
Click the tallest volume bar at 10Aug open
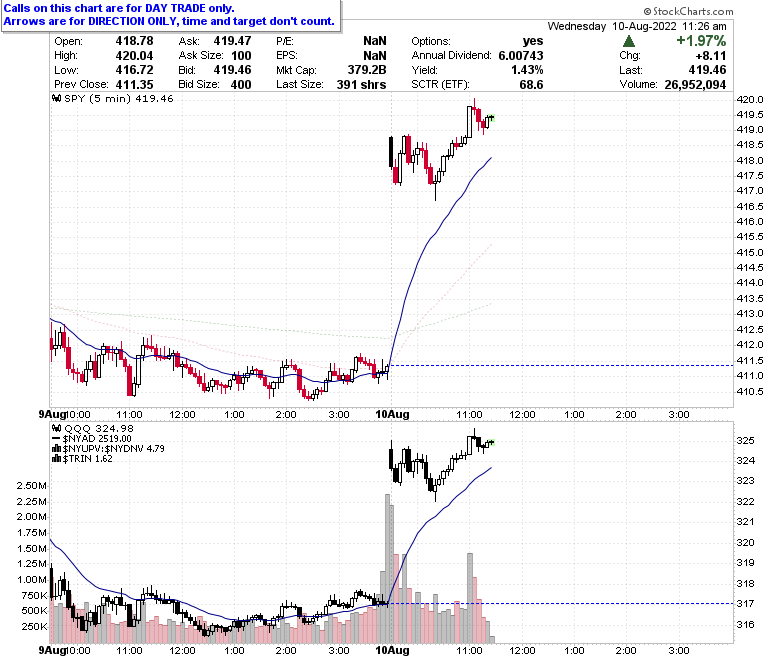coord(388,568)
